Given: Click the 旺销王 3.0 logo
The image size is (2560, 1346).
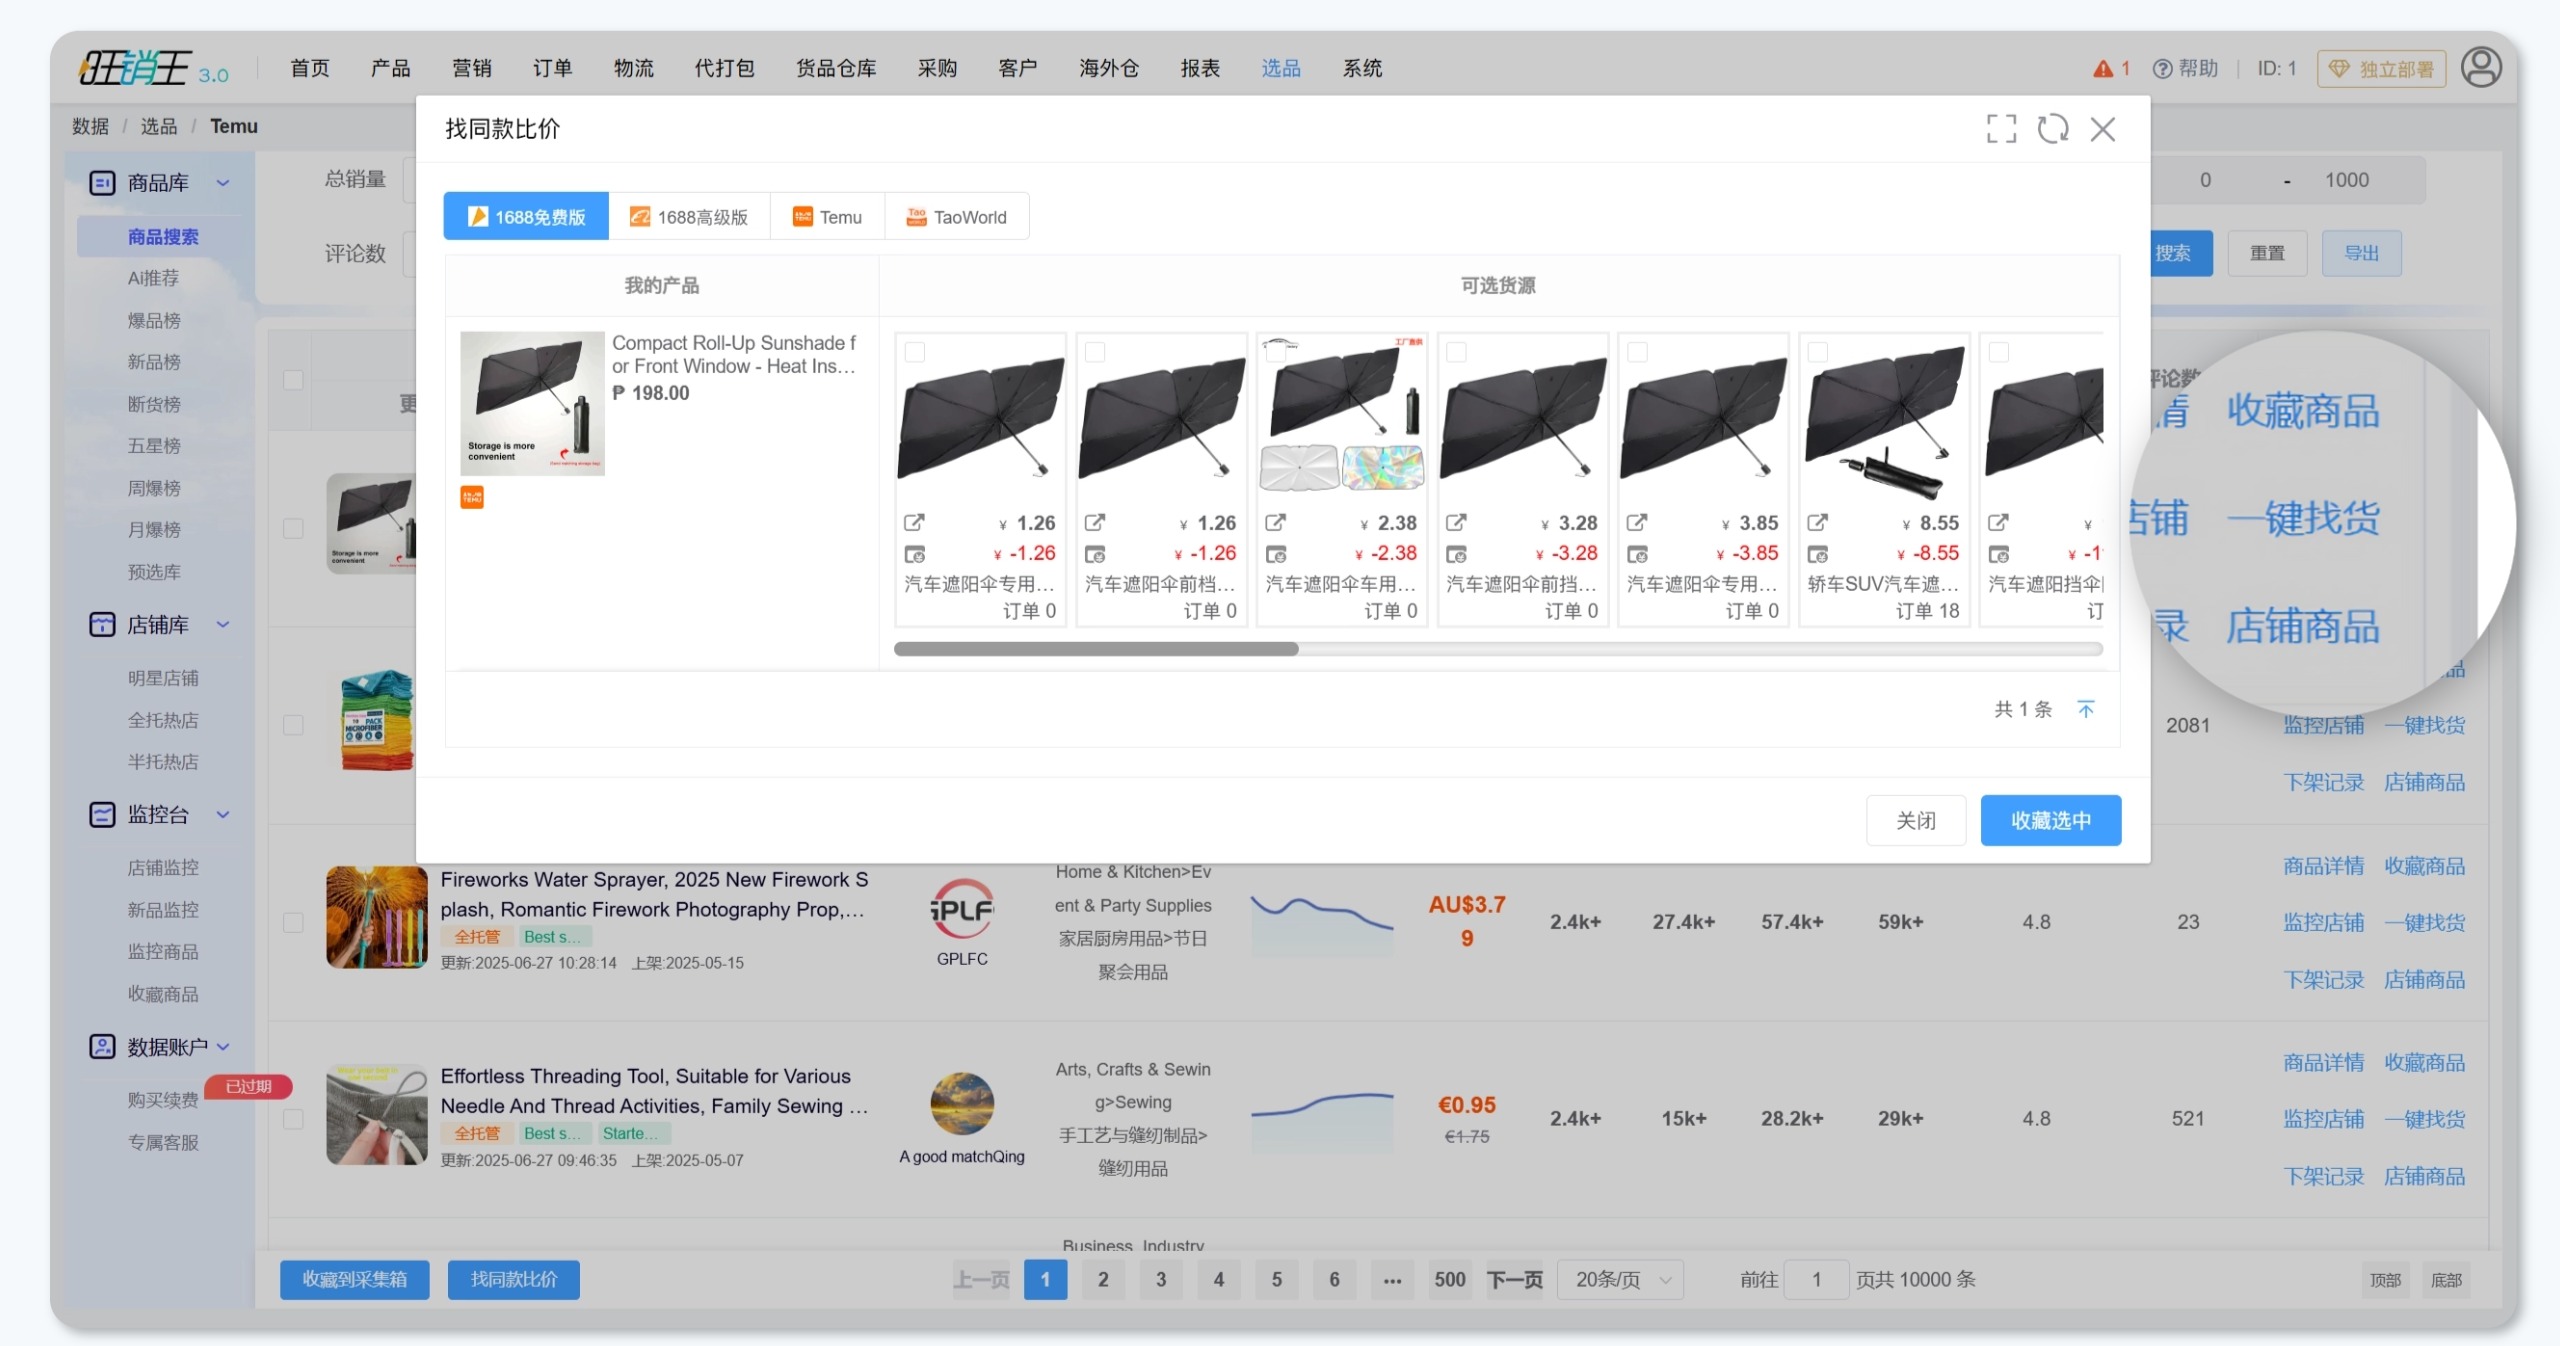Looking at the screenshot, I should 154,68.
